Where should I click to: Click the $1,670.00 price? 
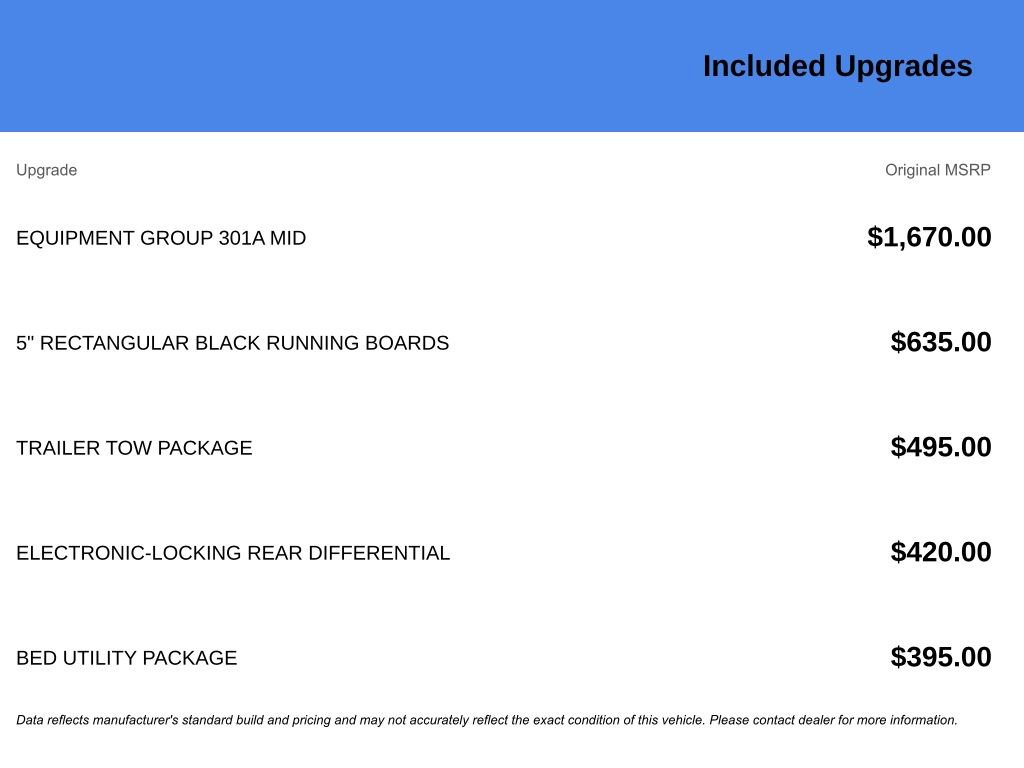point(929,237)
